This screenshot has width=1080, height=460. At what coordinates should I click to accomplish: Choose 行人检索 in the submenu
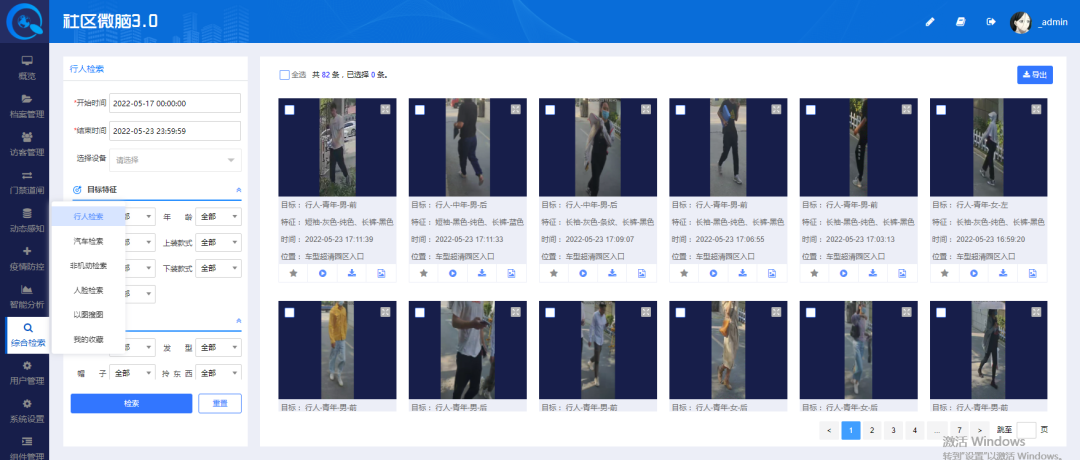click(89, 216)
